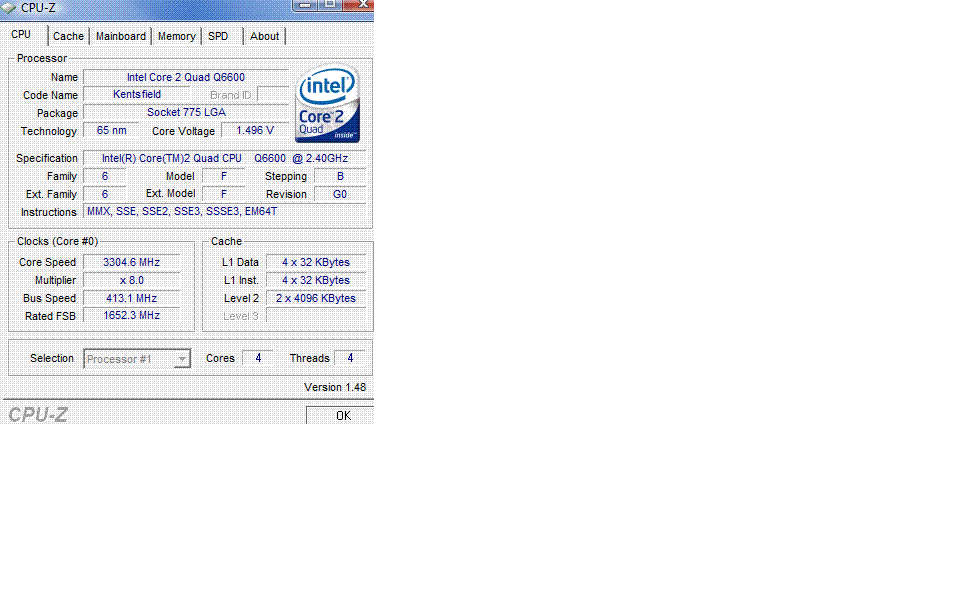960x600 pixels.
Task: Click the Threads count value
Action: (x=350, y=358)
